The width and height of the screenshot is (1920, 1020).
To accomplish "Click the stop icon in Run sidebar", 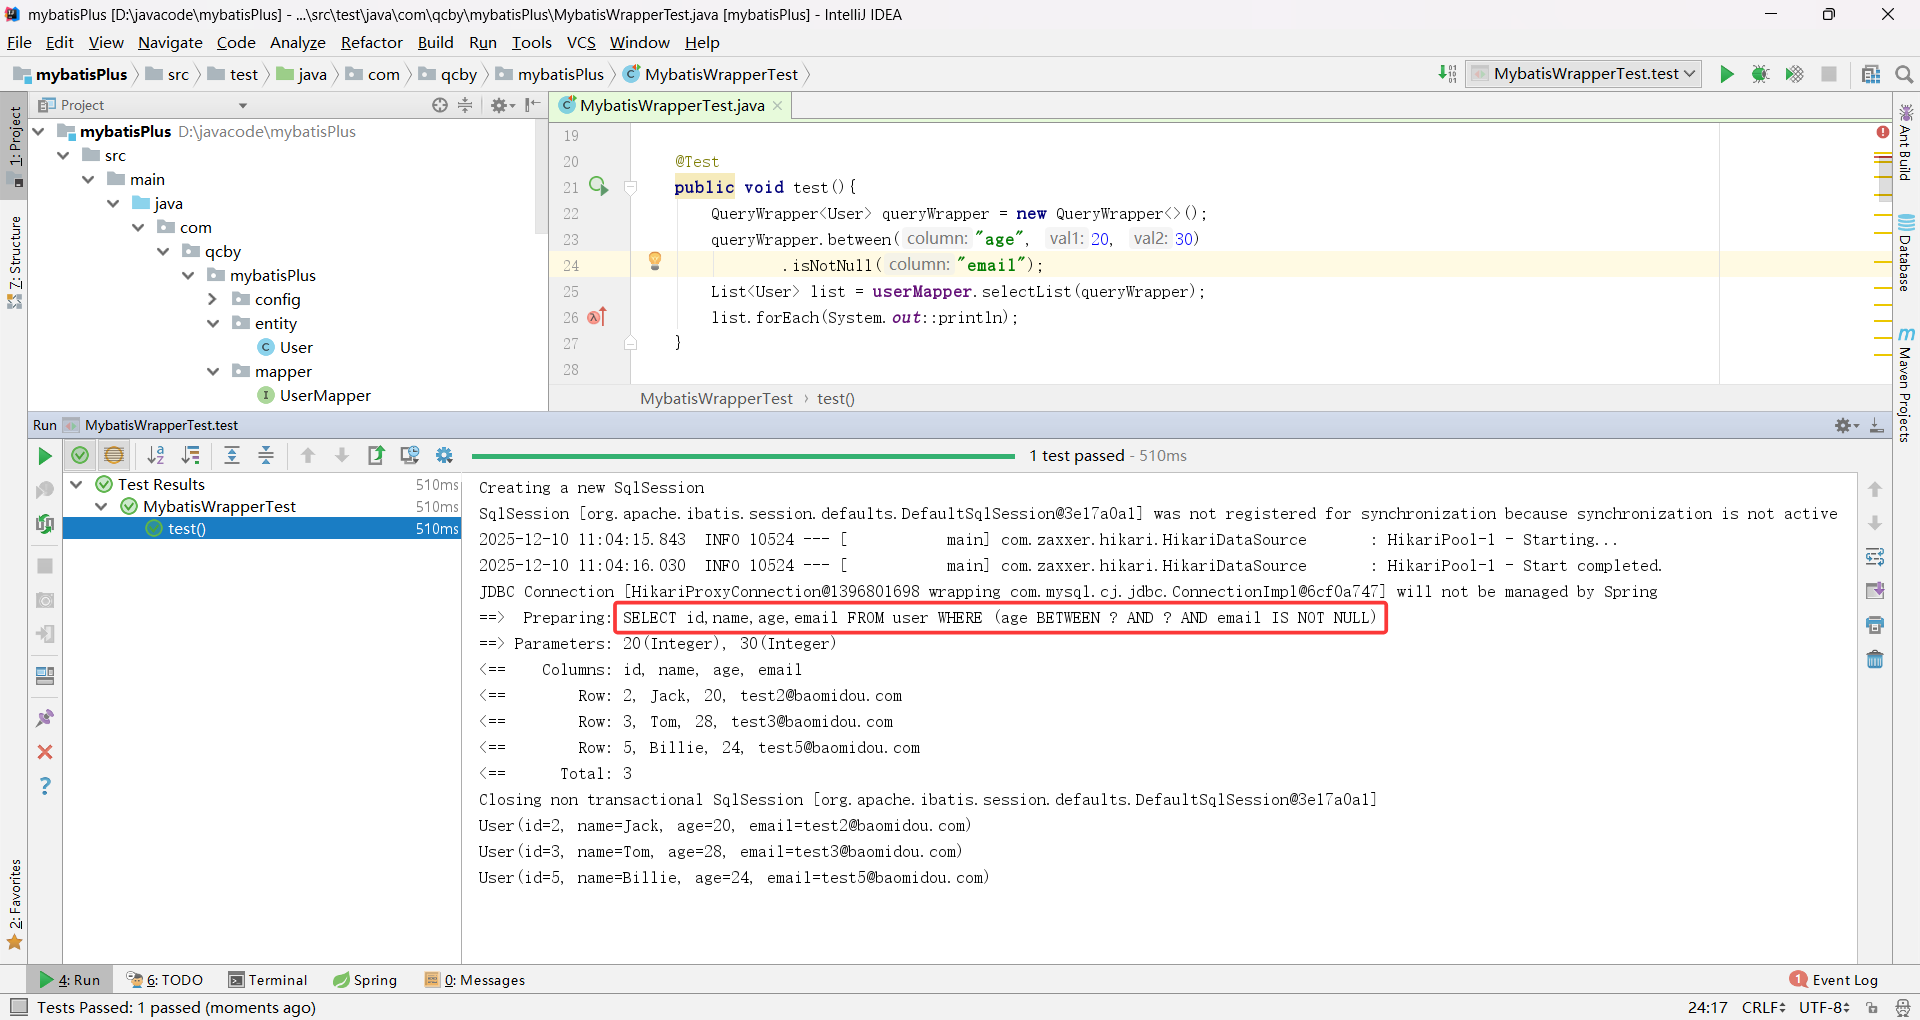I will [45, 566].
